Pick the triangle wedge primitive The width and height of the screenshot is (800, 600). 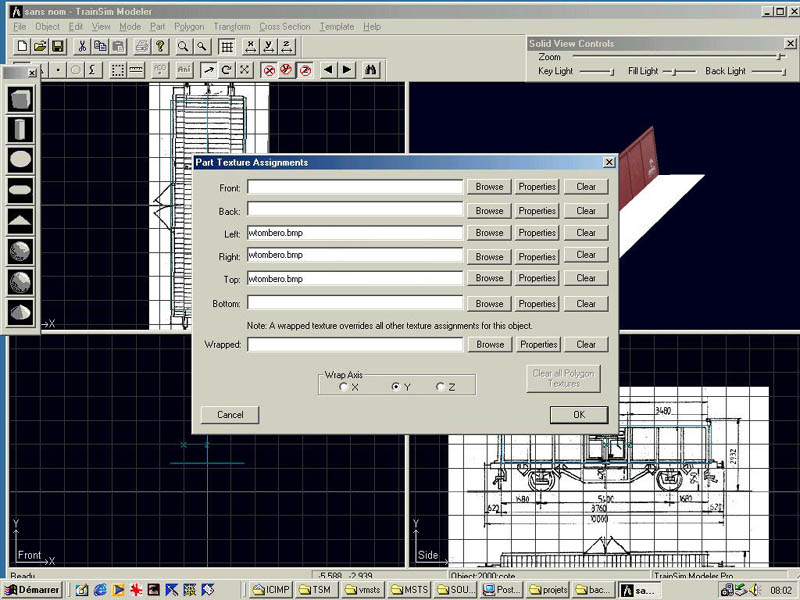[x=20, y=221]
